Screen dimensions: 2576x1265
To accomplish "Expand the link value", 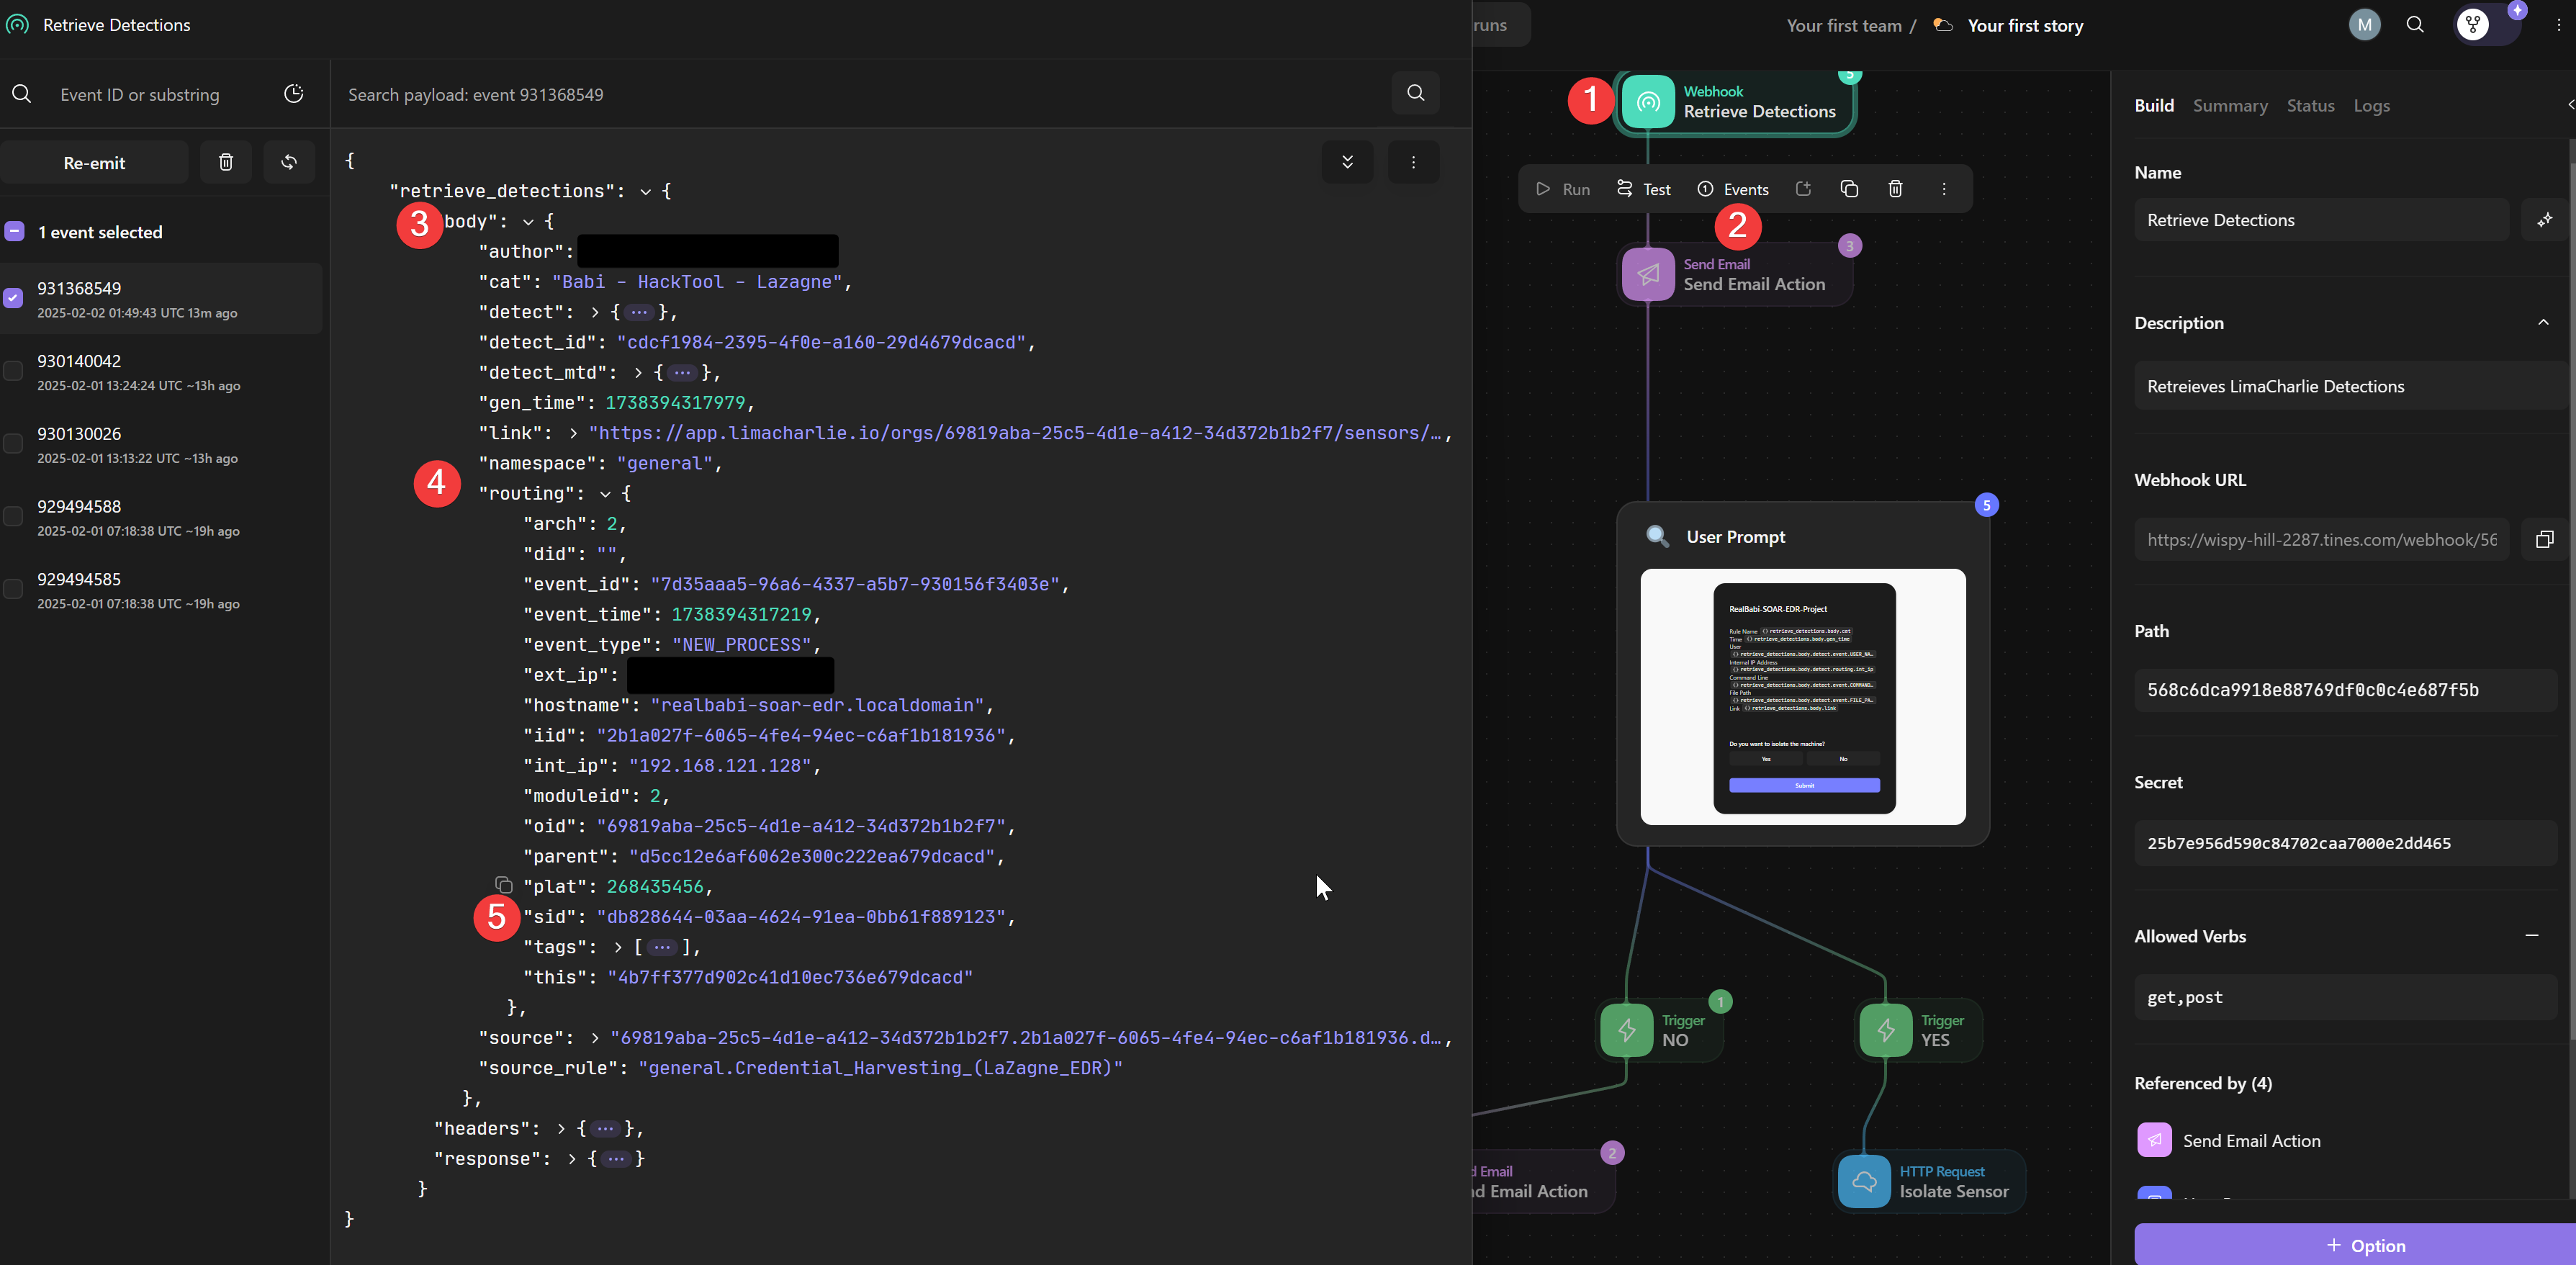I will tap(572, 433).
